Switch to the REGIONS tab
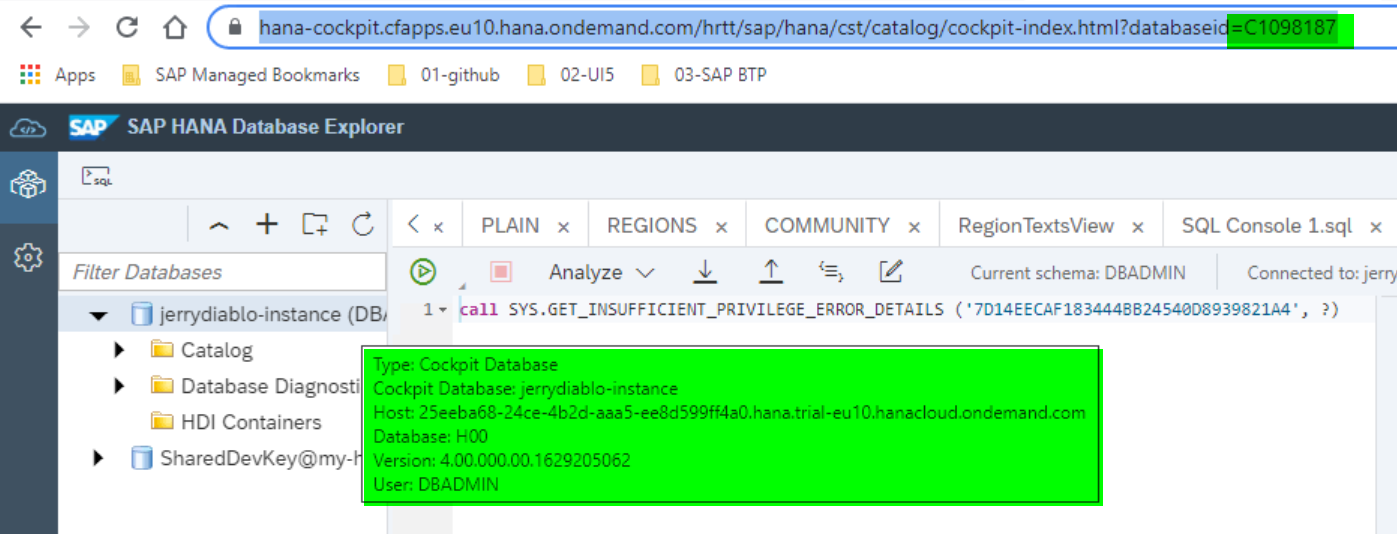 pyautogui.click(x=652, y=226)
